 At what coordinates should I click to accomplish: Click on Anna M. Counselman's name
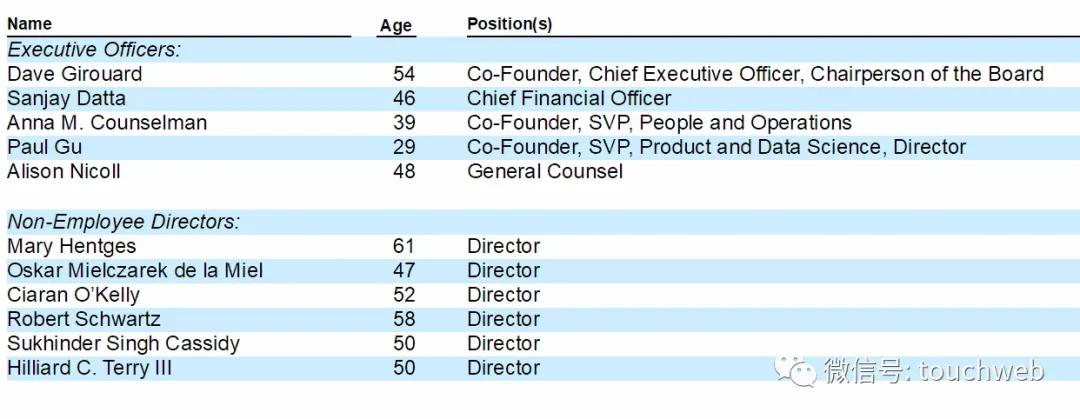(x=107, y=123)
